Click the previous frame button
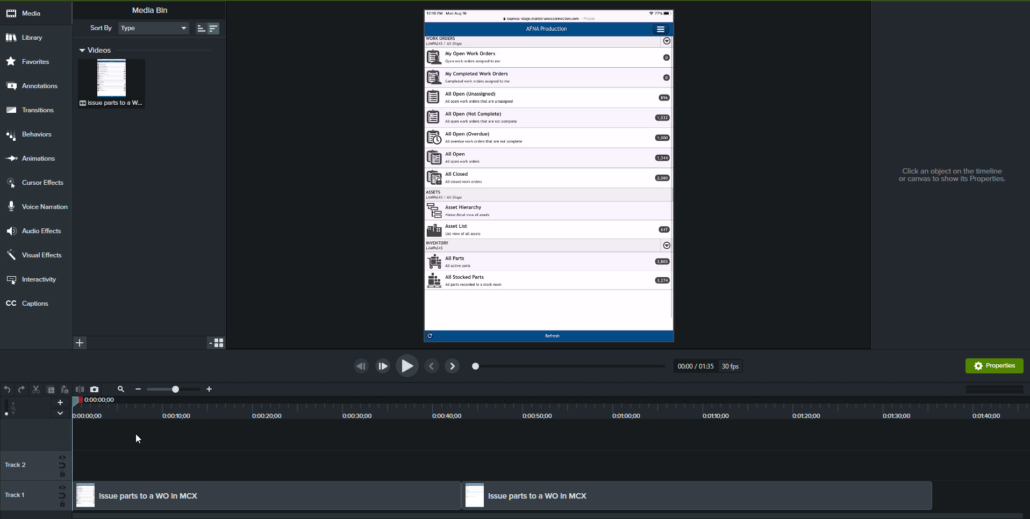The image size is (1030, 519). tap(361, 366)
